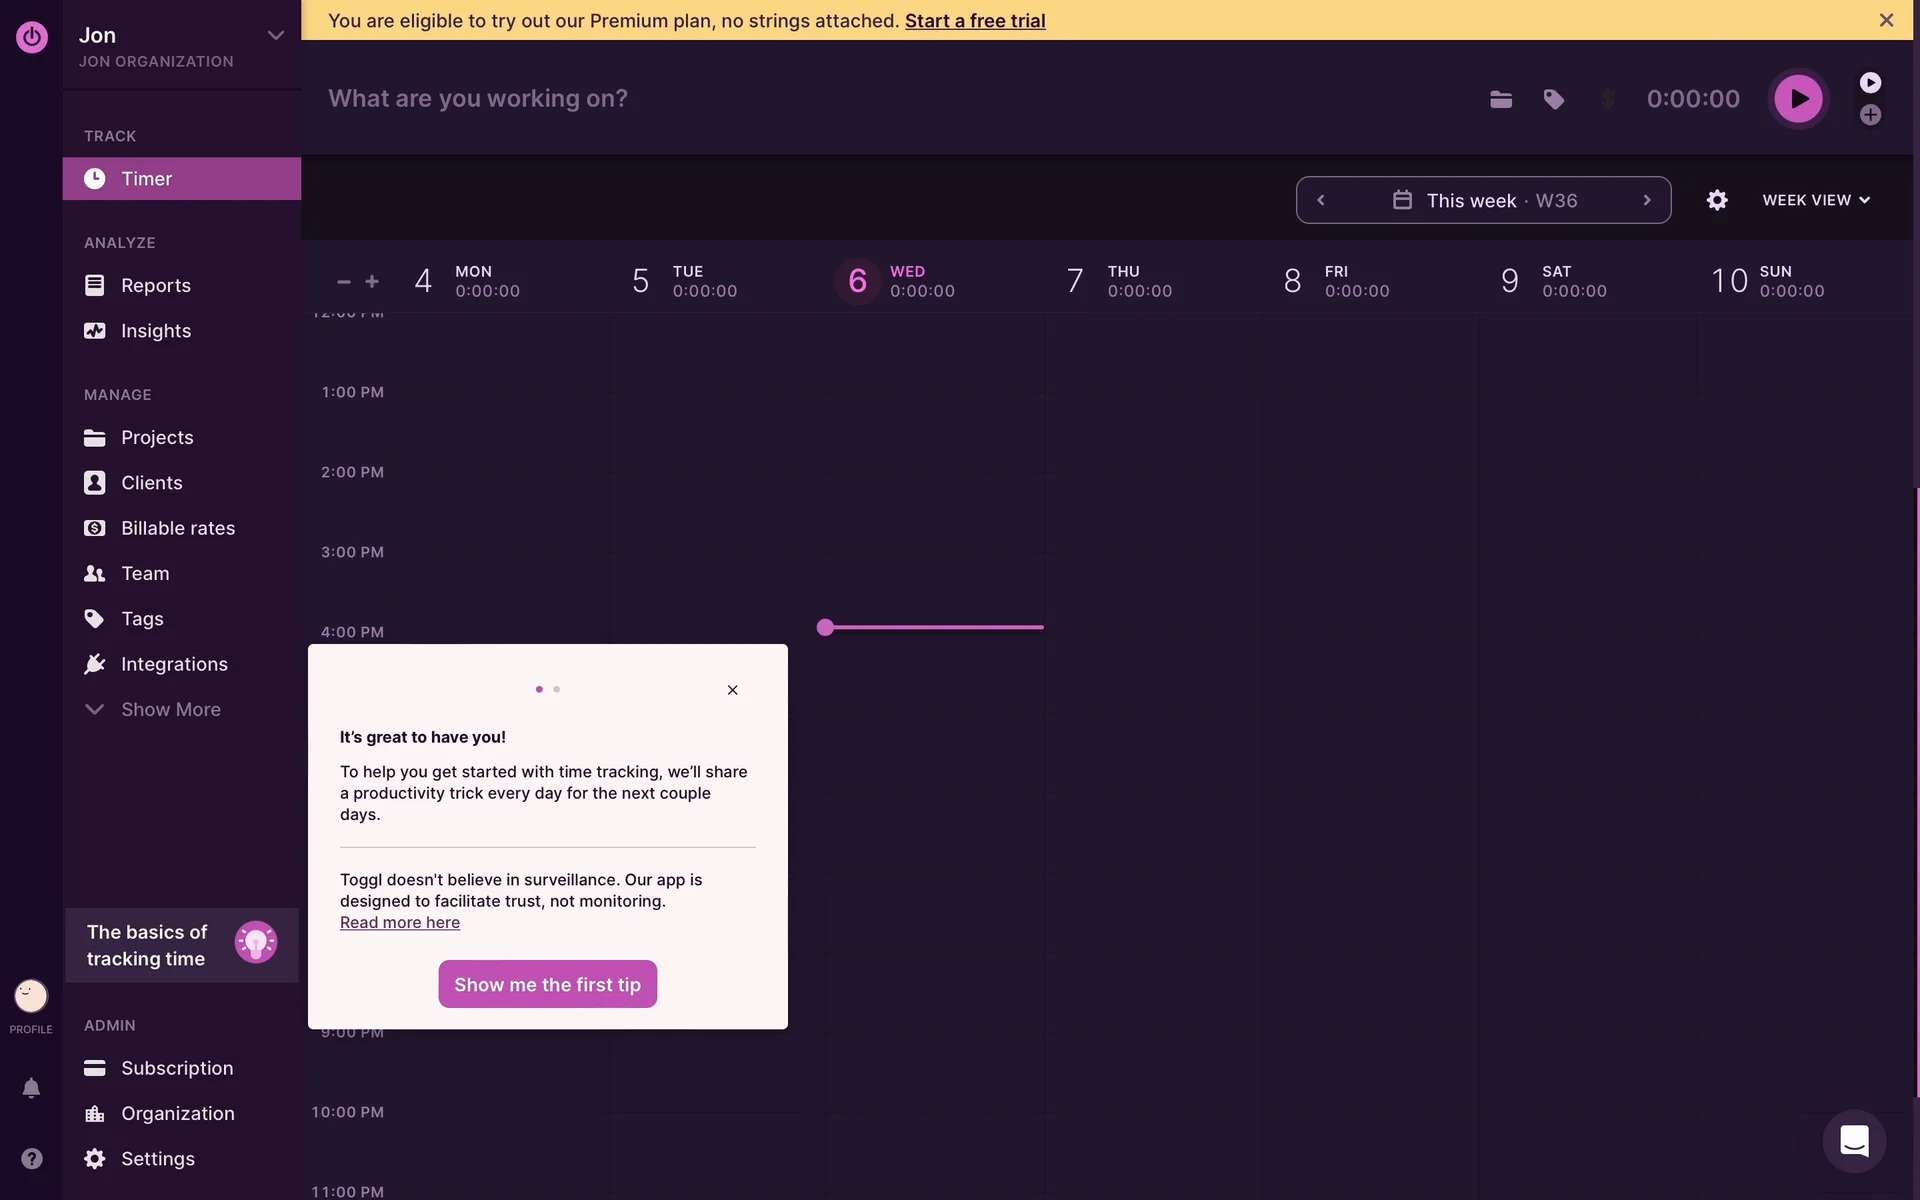Zoom in calendar with plus control

[x=372, y=282]
